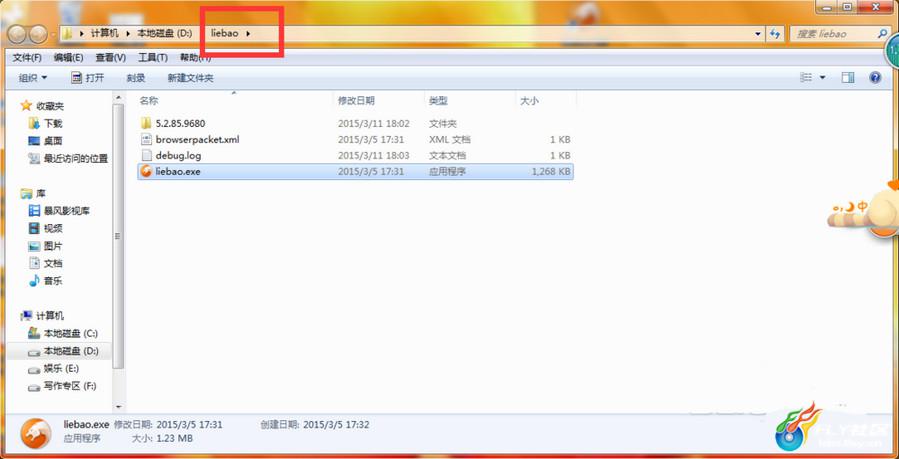
Task: Toggle the preview pane icon
Action: [848, 77]
